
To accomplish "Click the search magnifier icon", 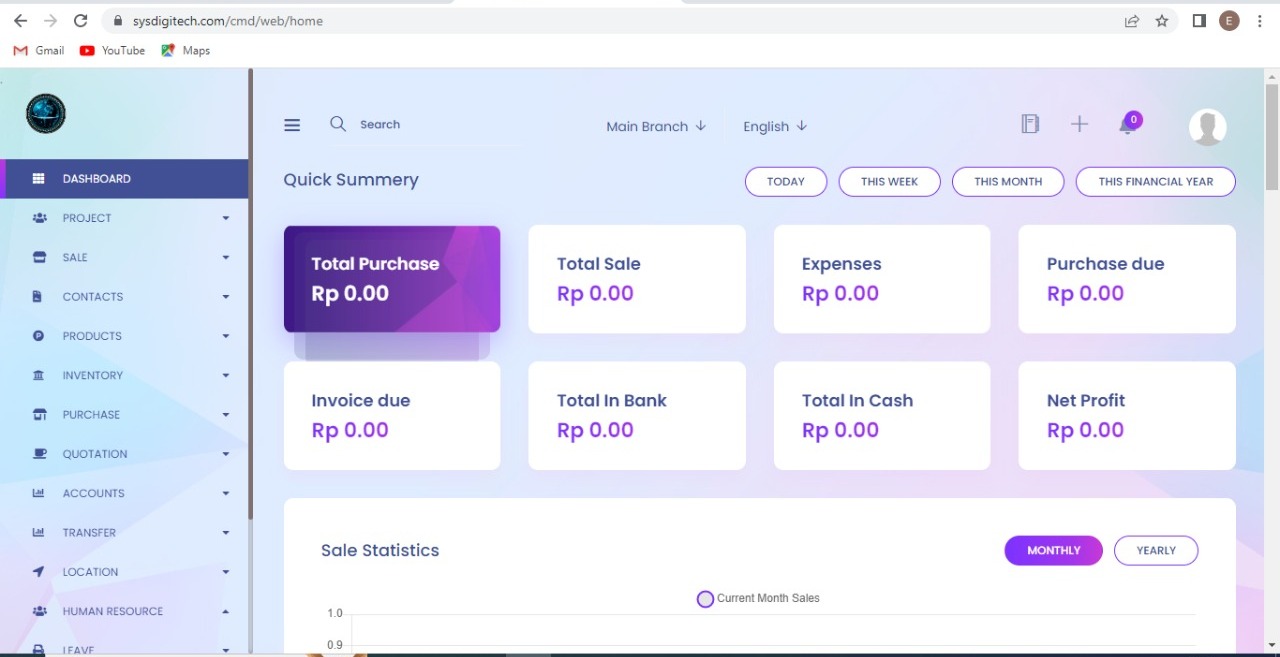I will [x=338, y=124].
